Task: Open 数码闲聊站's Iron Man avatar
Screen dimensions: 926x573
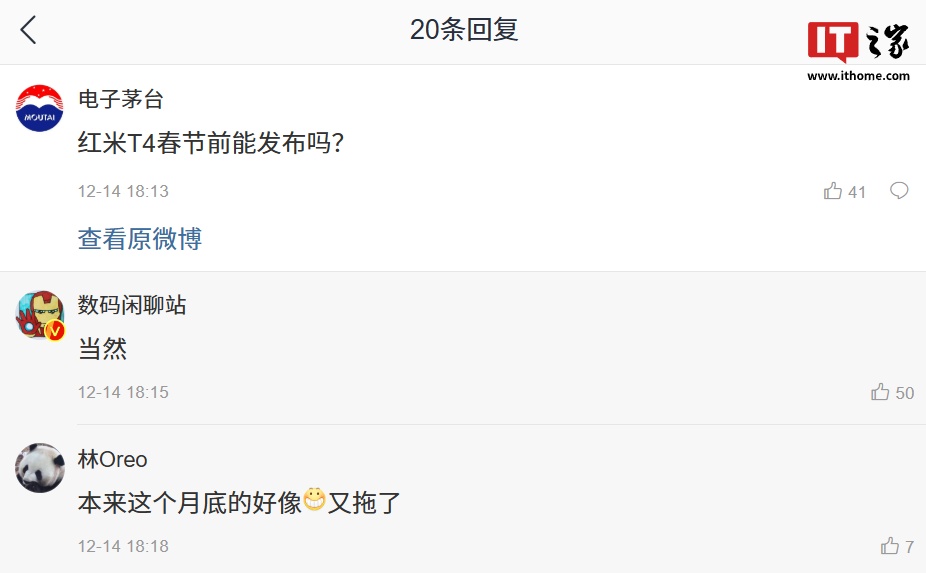Action: click(x=40, y=314)
